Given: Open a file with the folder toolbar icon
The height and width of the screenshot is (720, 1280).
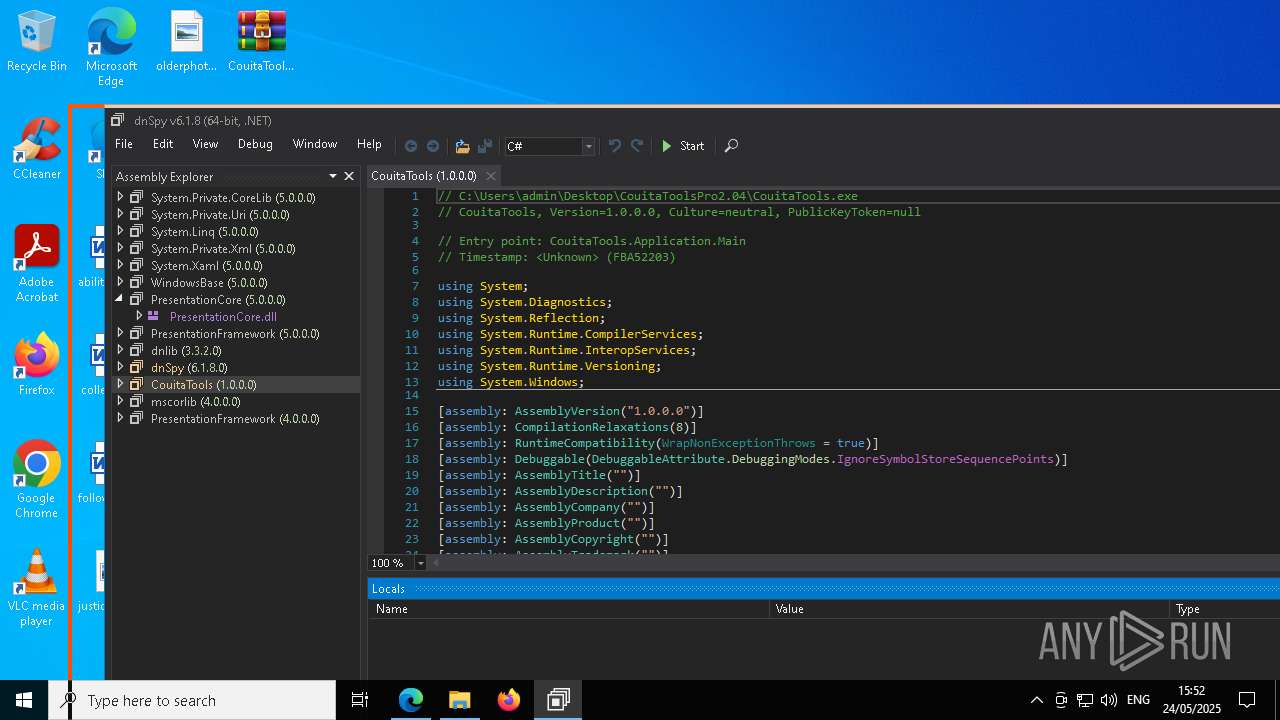Looking at the screenshot, I should [x=462, y=146].
